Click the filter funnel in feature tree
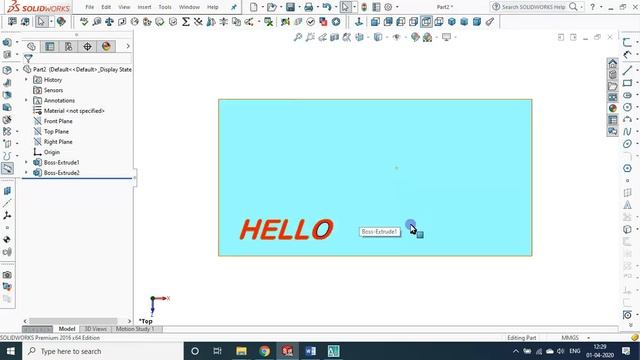 tap(28, 58)
